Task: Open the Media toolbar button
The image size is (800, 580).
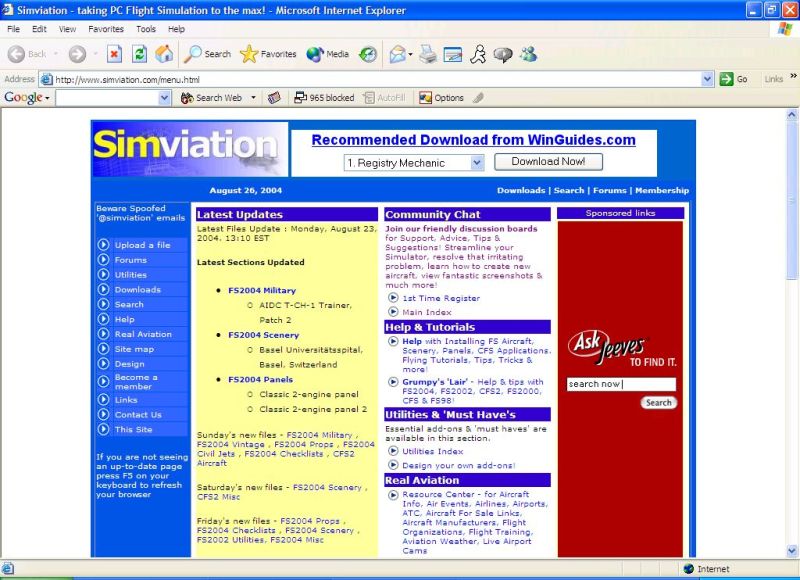Action: click(x=328, y=54)
